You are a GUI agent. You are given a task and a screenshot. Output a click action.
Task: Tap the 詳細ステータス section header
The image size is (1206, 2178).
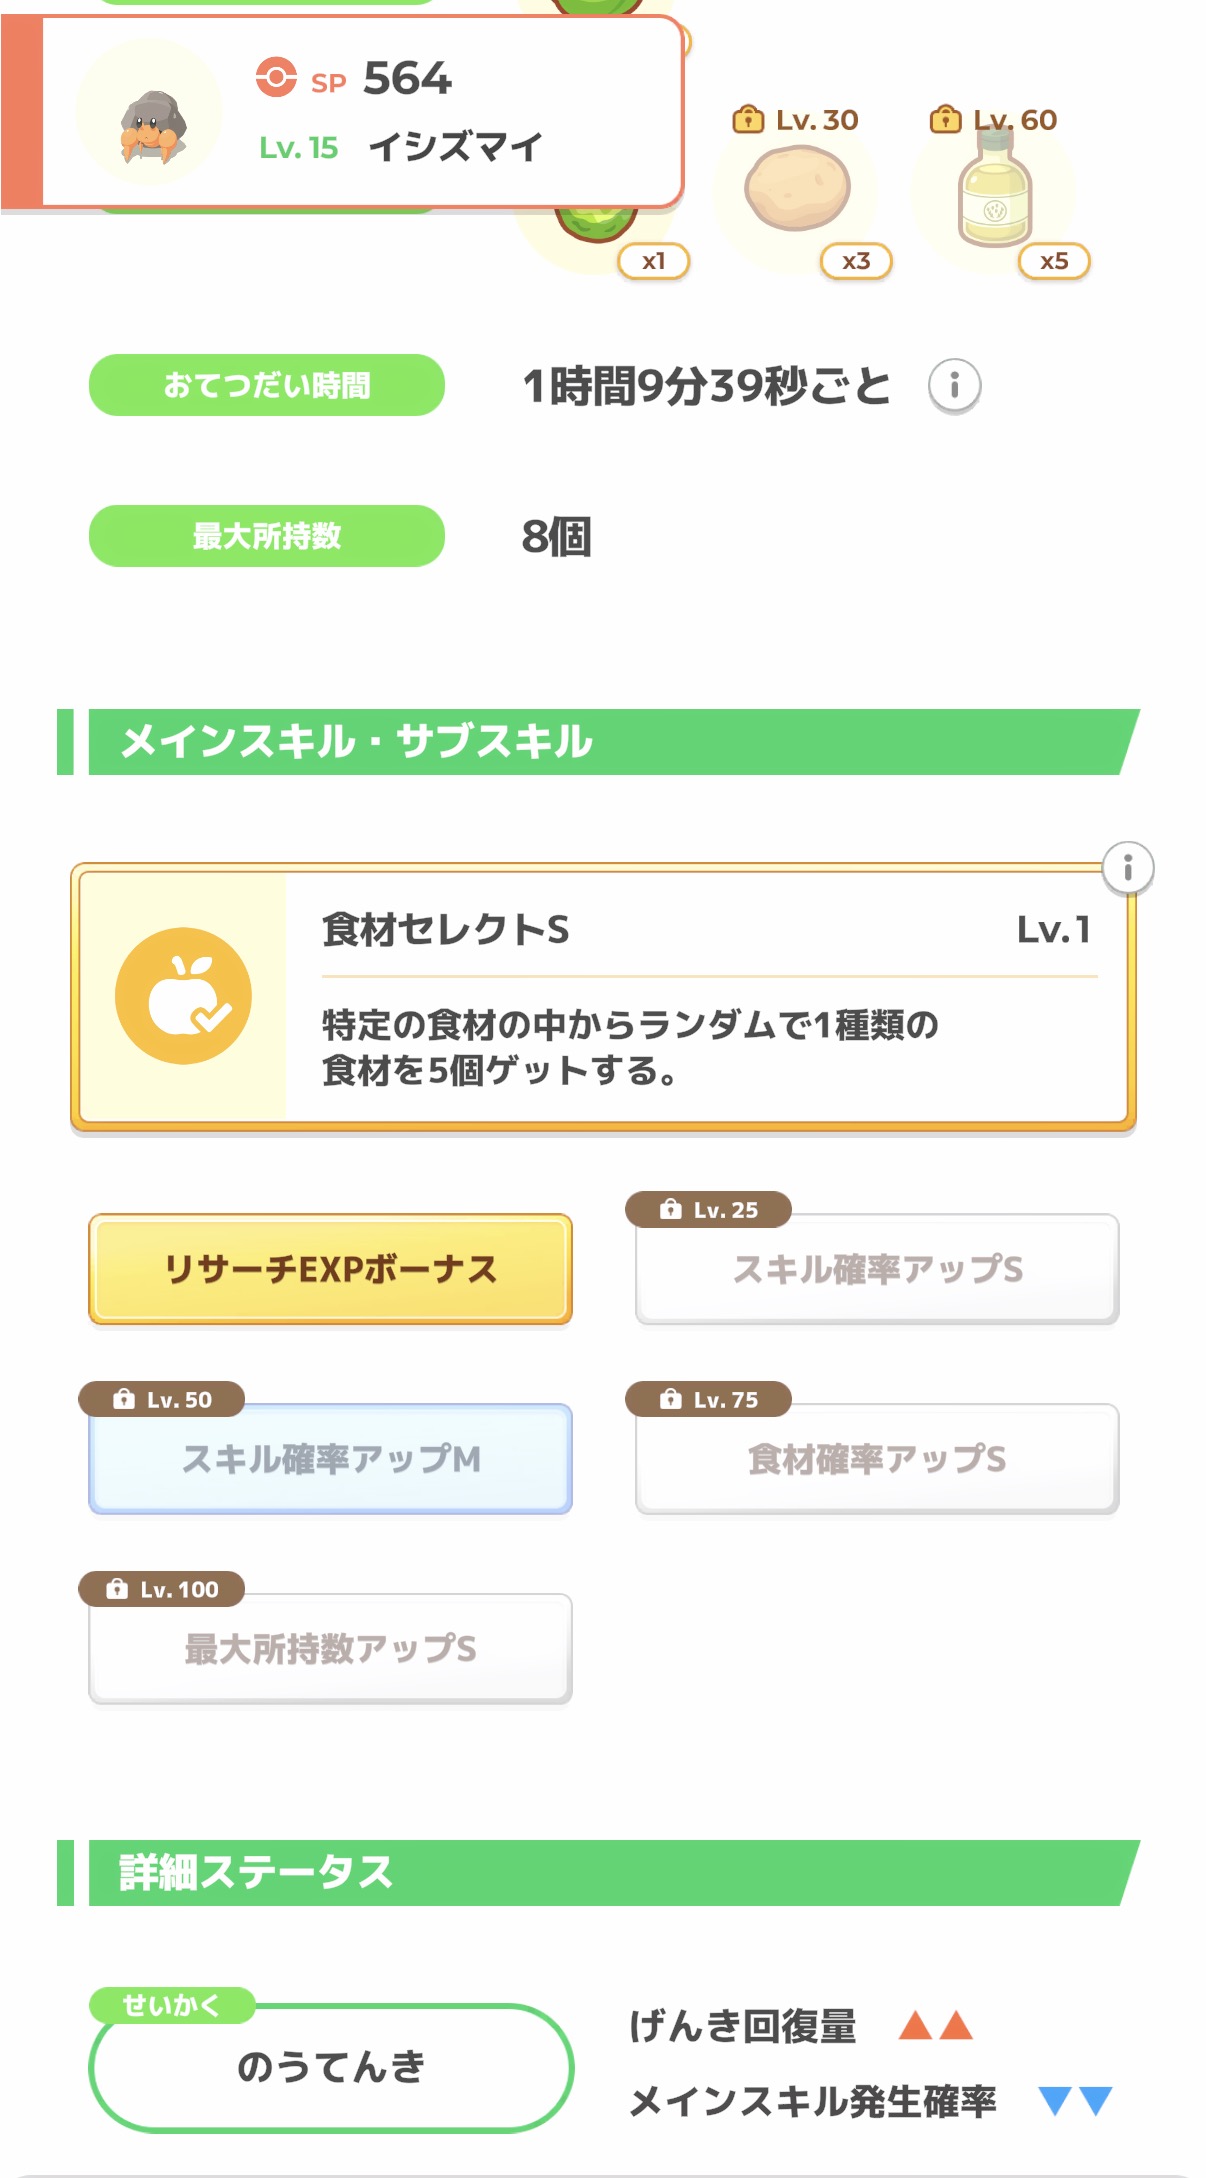click(600, 1872)
